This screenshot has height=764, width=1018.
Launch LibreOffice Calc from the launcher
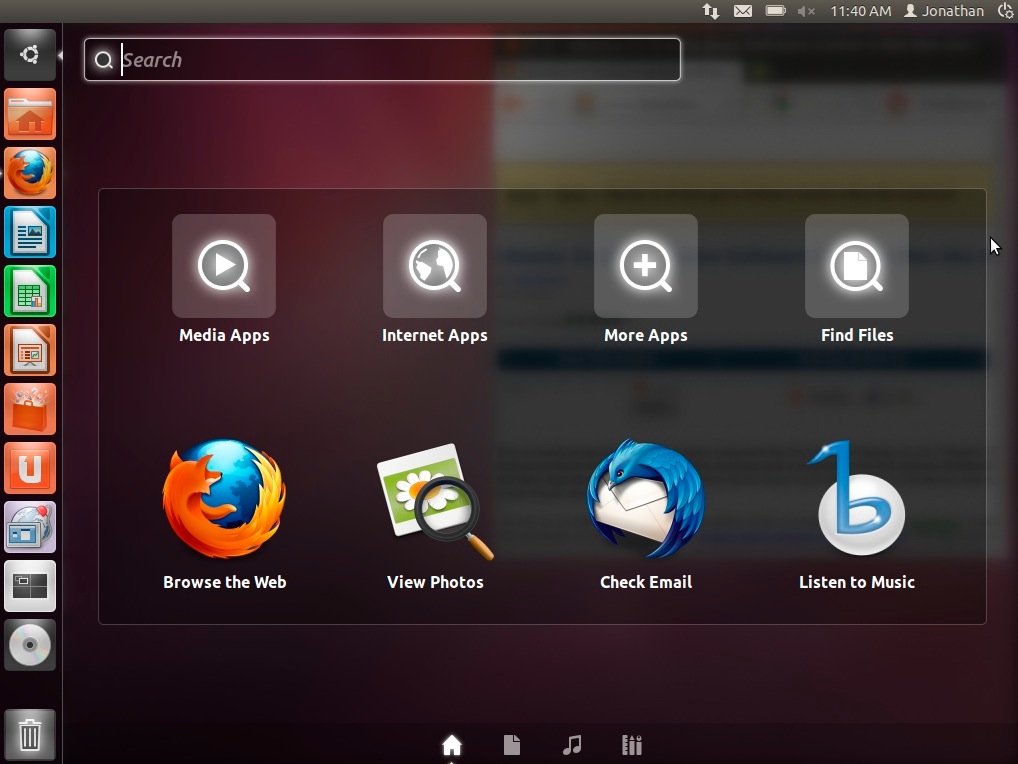pyautogui.click(x=30, y=290)
